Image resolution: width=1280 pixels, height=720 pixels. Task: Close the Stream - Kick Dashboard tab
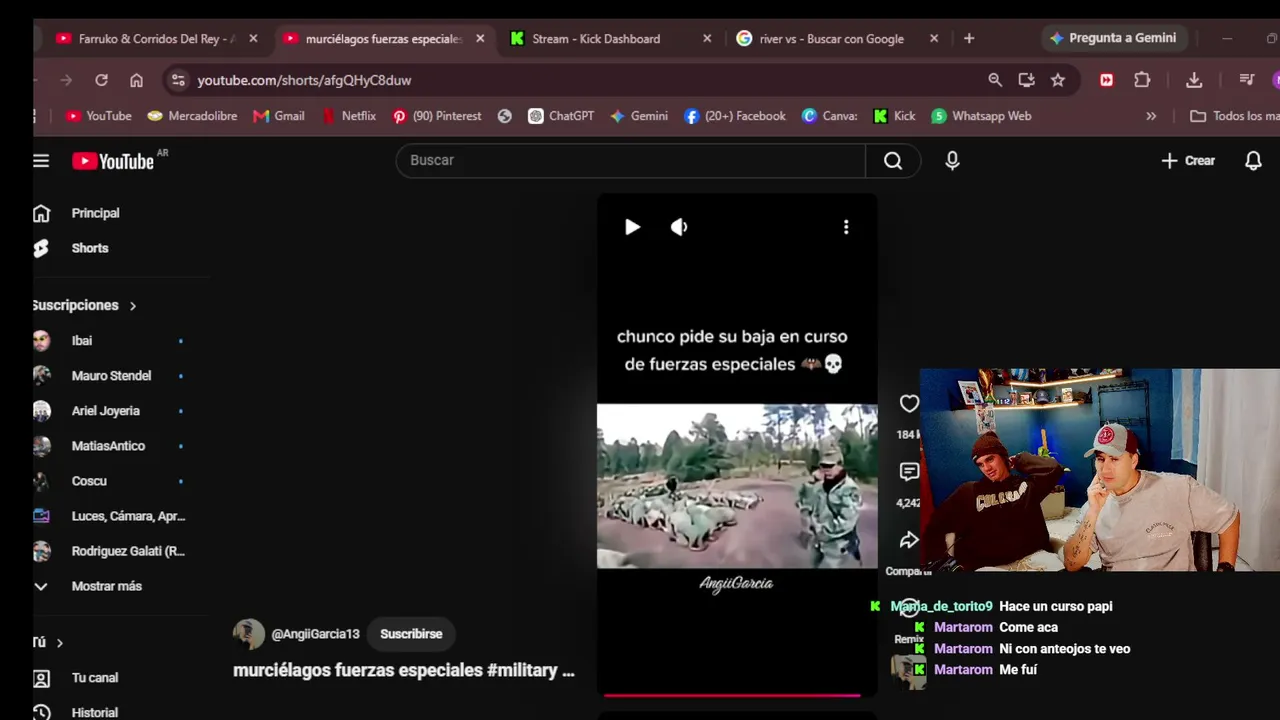707,39
